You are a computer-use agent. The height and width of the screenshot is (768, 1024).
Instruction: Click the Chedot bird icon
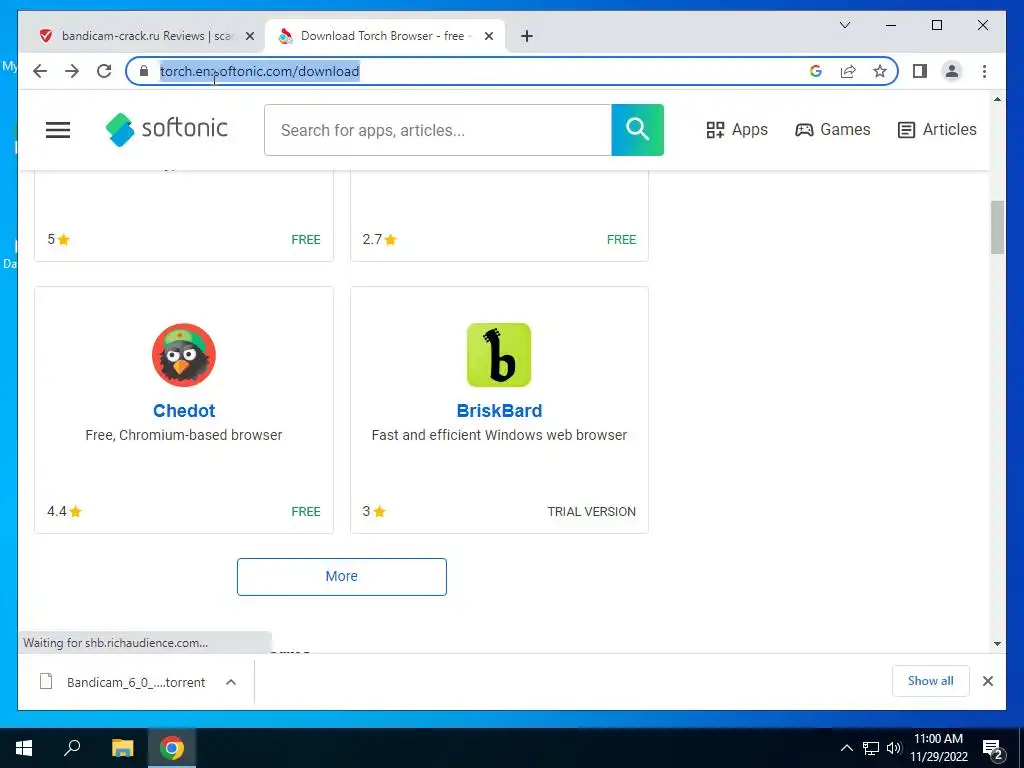point(184,355)
